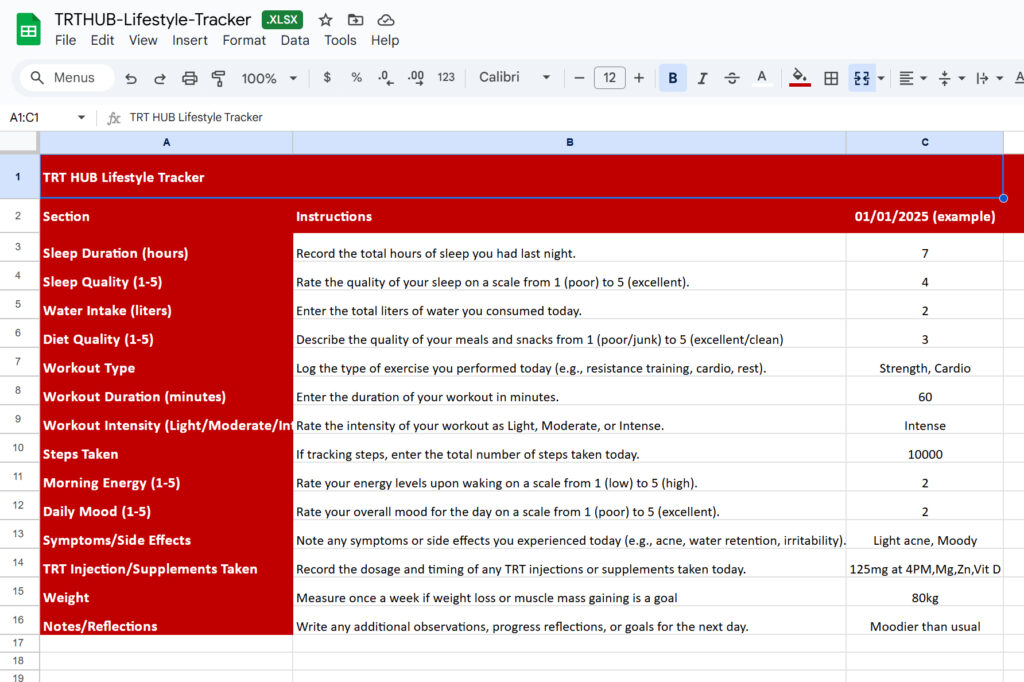Select column C header
This screenshot has width=1024, height=682.
point(925,142)
